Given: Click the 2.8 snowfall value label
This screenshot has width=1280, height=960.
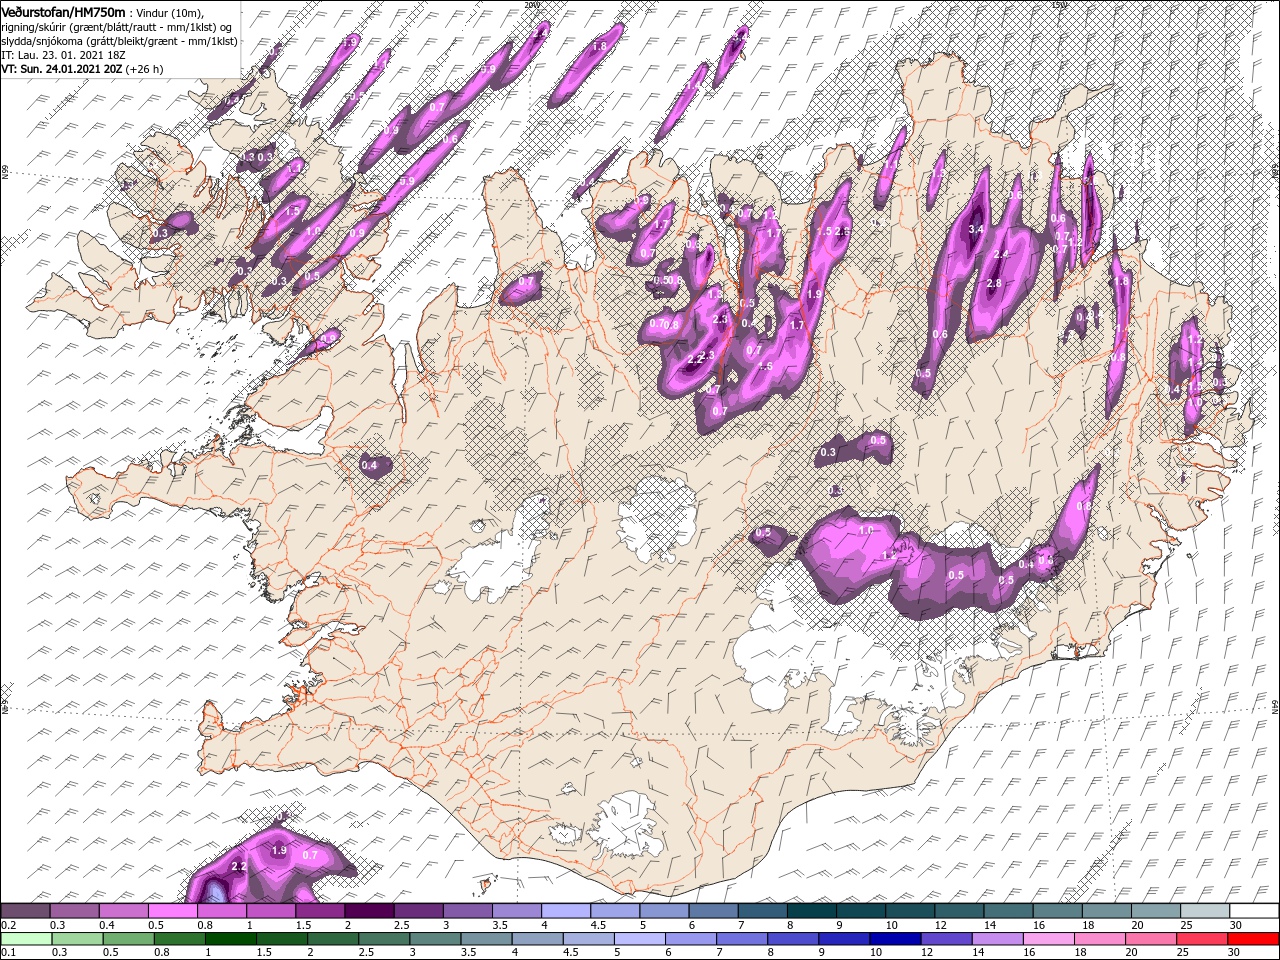Looking at the screenshot, I should [x=993, y=283].
